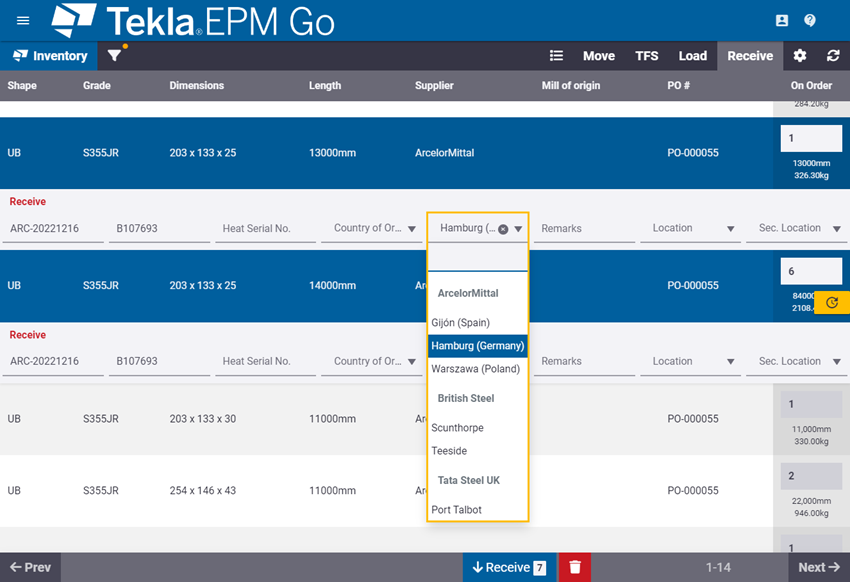The height and width of the screenshot is (582, 850).
Task: Switch to the Load tab
Action: (x=693, y=56)
